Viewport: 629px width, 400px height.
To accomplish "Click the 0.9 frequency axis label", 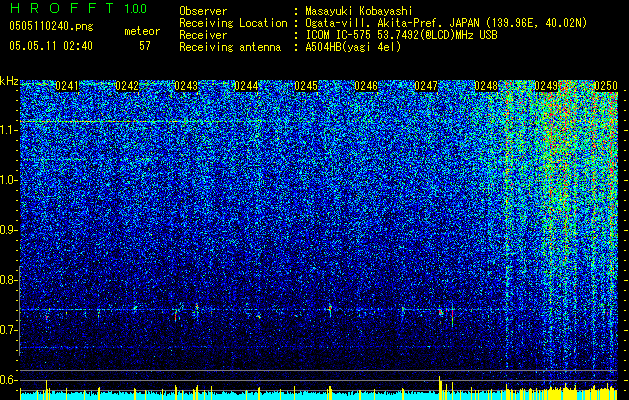I will (x=8, y=230).
